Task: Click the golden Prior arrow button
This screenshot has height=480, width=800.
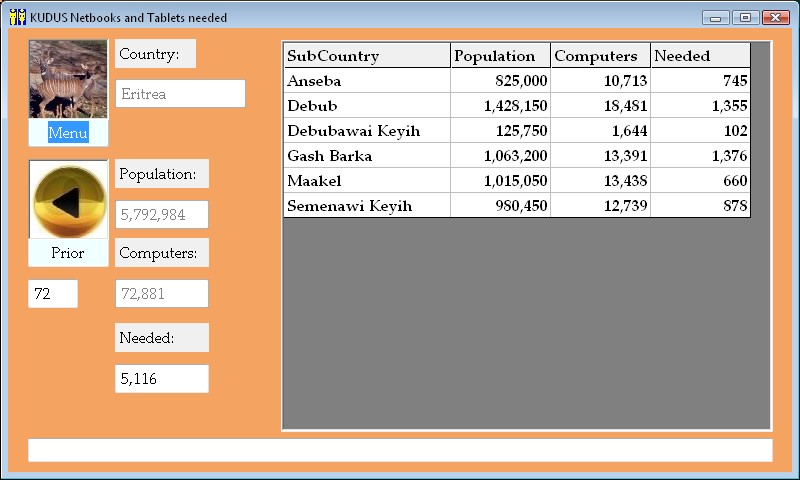Action: (68, 199)
